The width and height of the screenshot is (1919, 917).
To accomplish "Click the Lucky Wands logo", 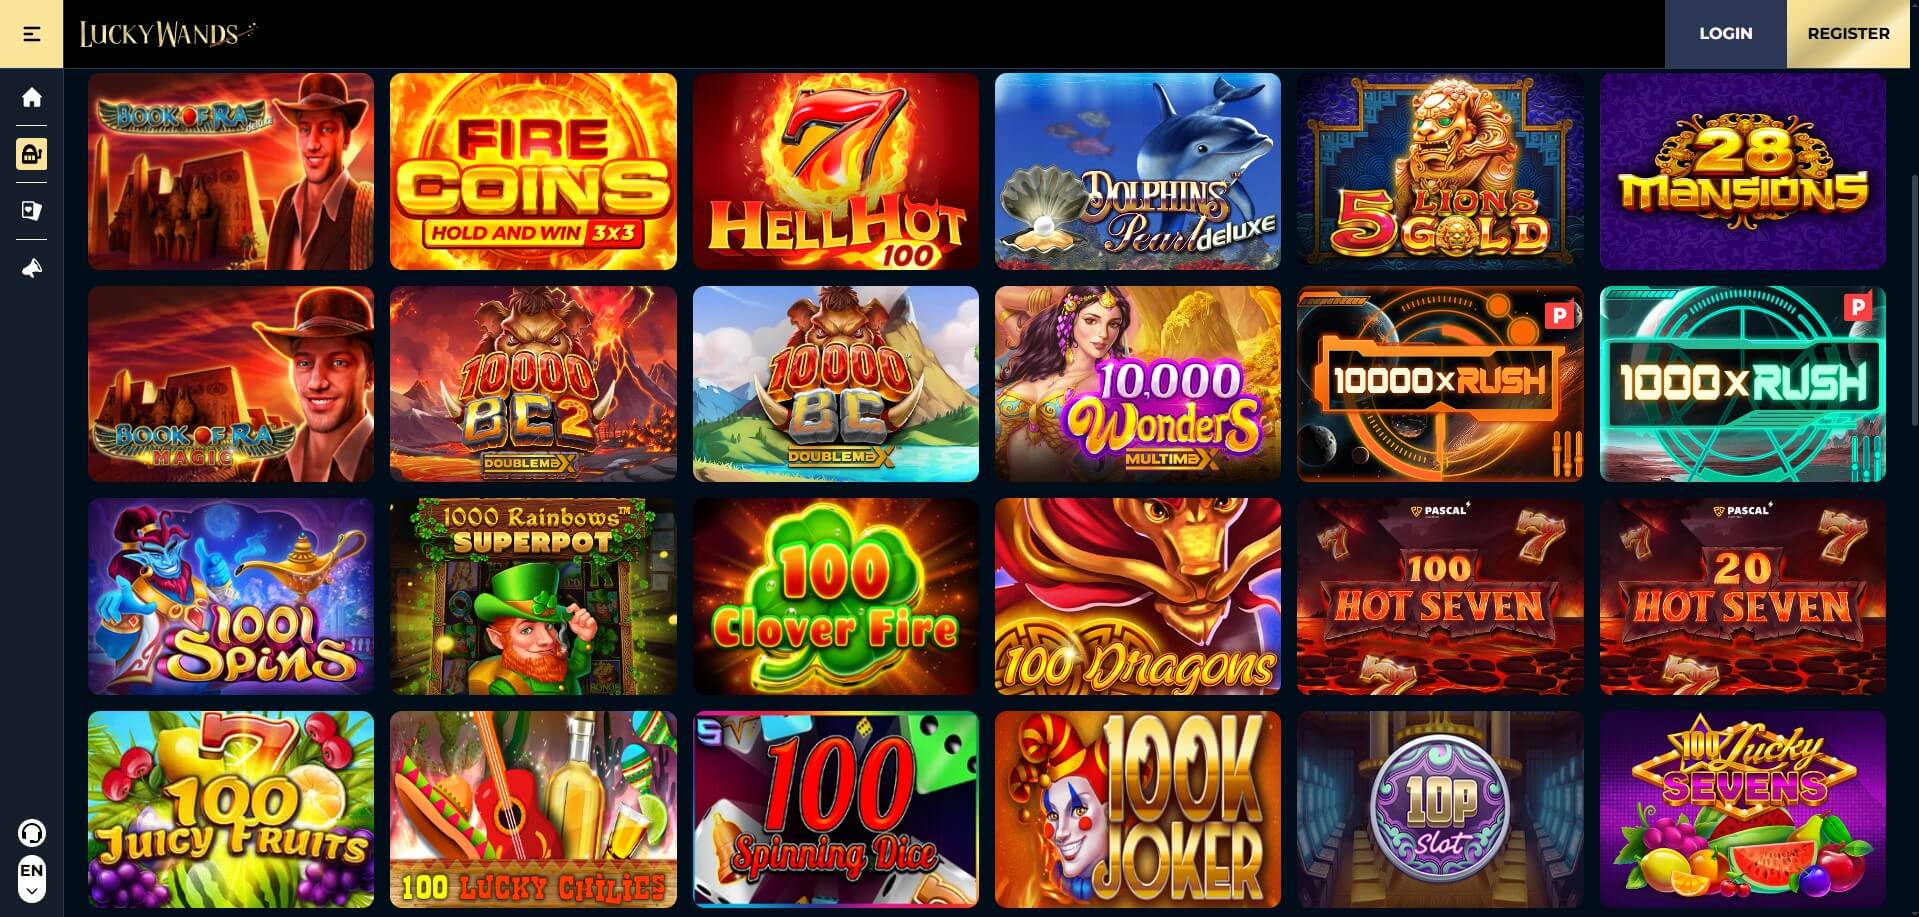I will coord(168,34).
